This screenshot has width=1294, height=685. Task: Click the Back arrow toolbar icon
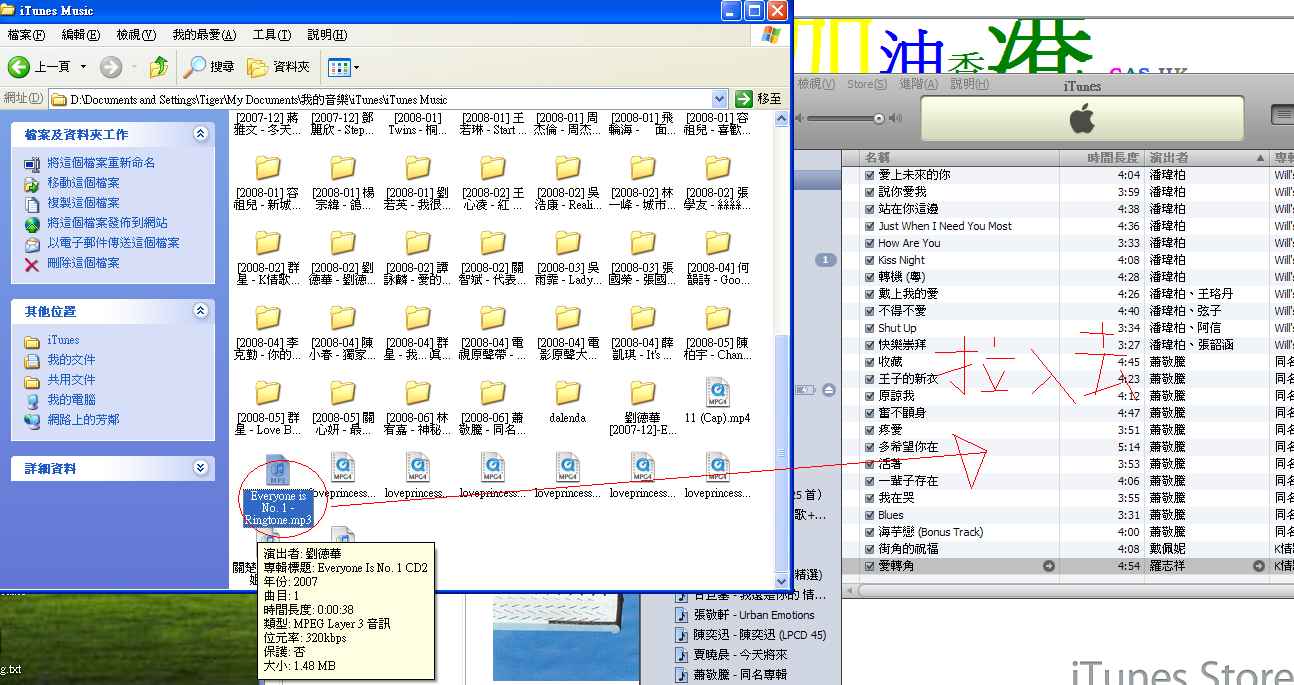pos(19,67)
